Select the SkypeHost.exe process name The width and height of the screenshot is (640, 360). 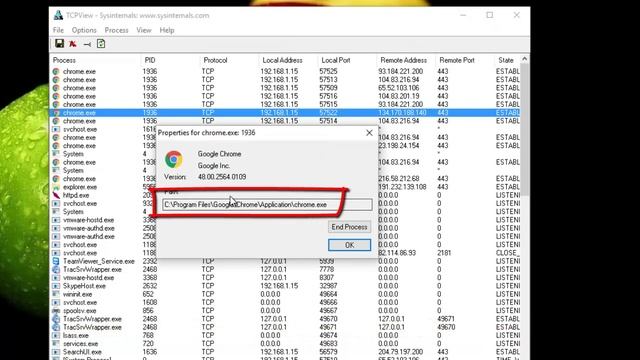click(x=84, y=286)
